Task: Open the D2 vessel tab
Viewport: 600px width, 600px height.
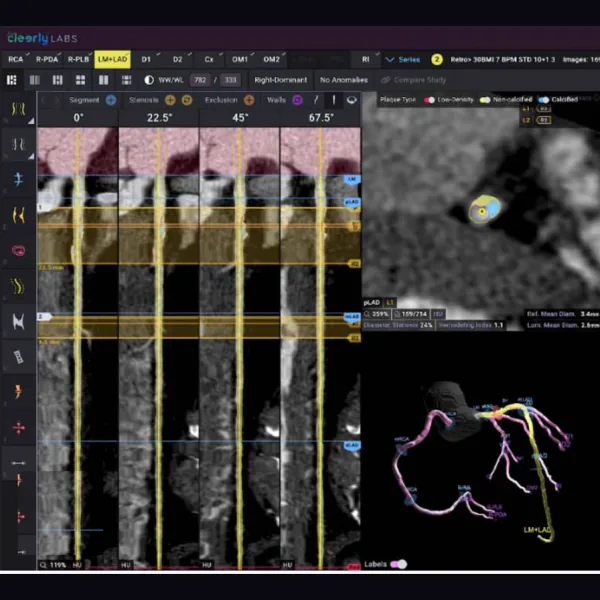Action: pos(178,59)
